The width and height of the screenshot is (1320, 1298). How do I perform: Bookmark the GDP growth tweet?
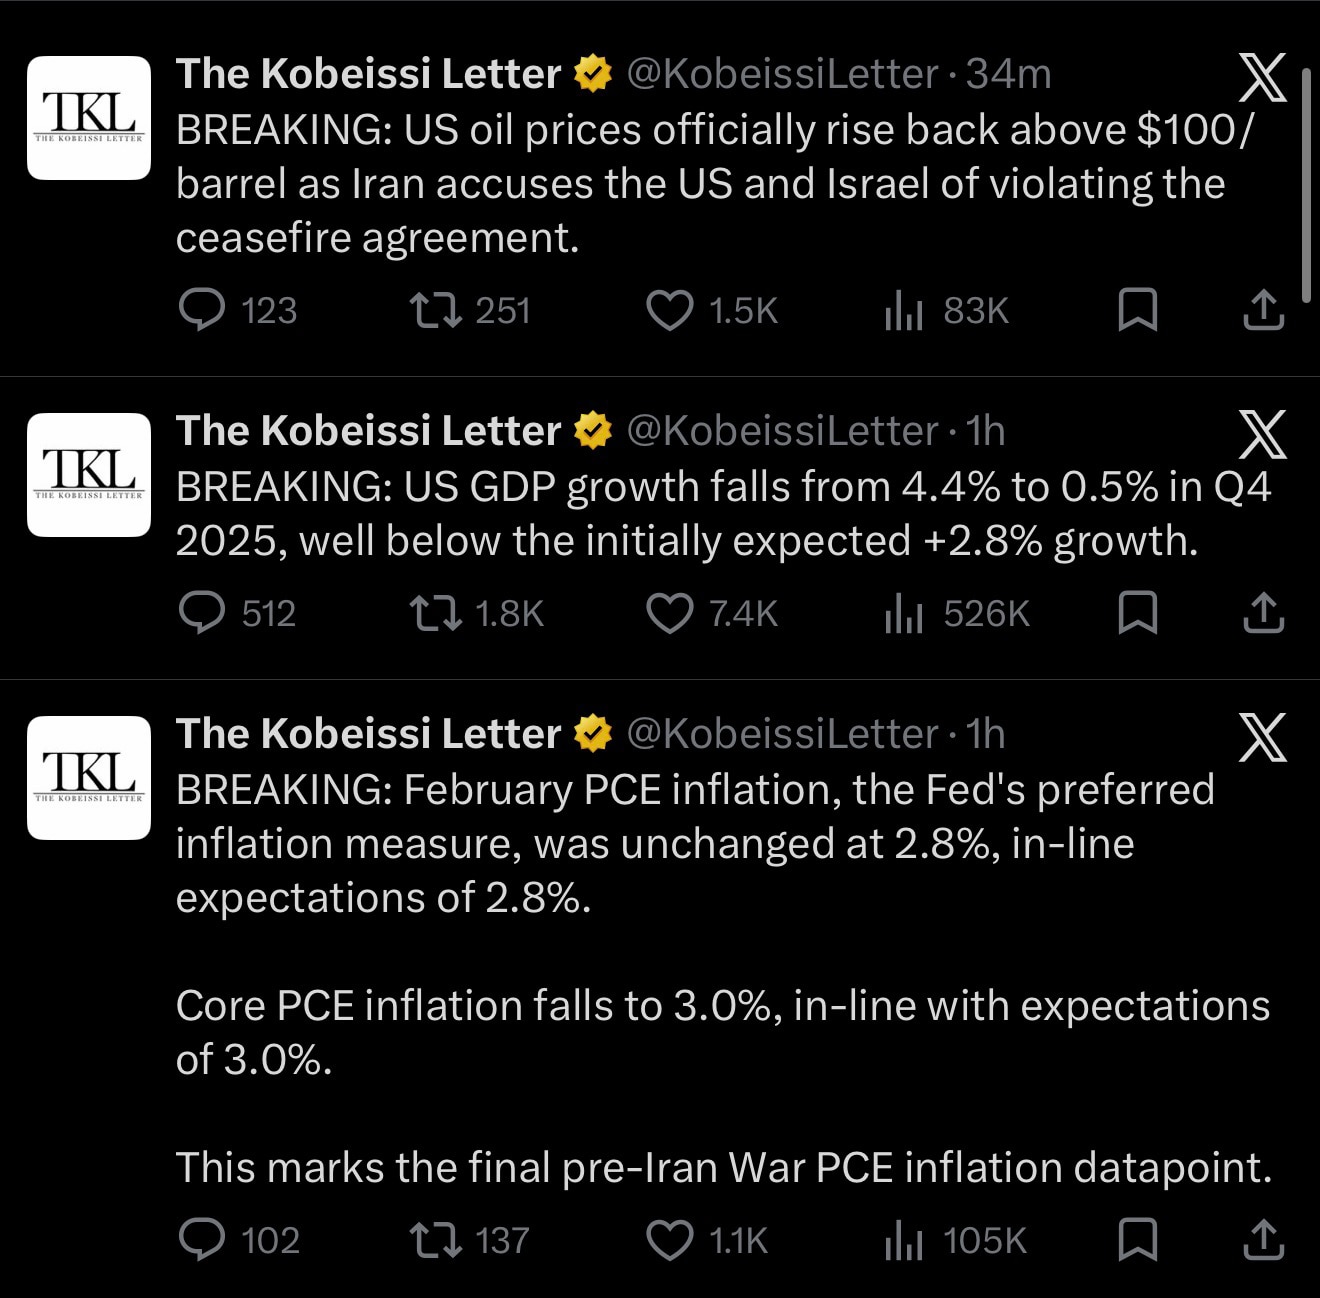click(1140, 614)
